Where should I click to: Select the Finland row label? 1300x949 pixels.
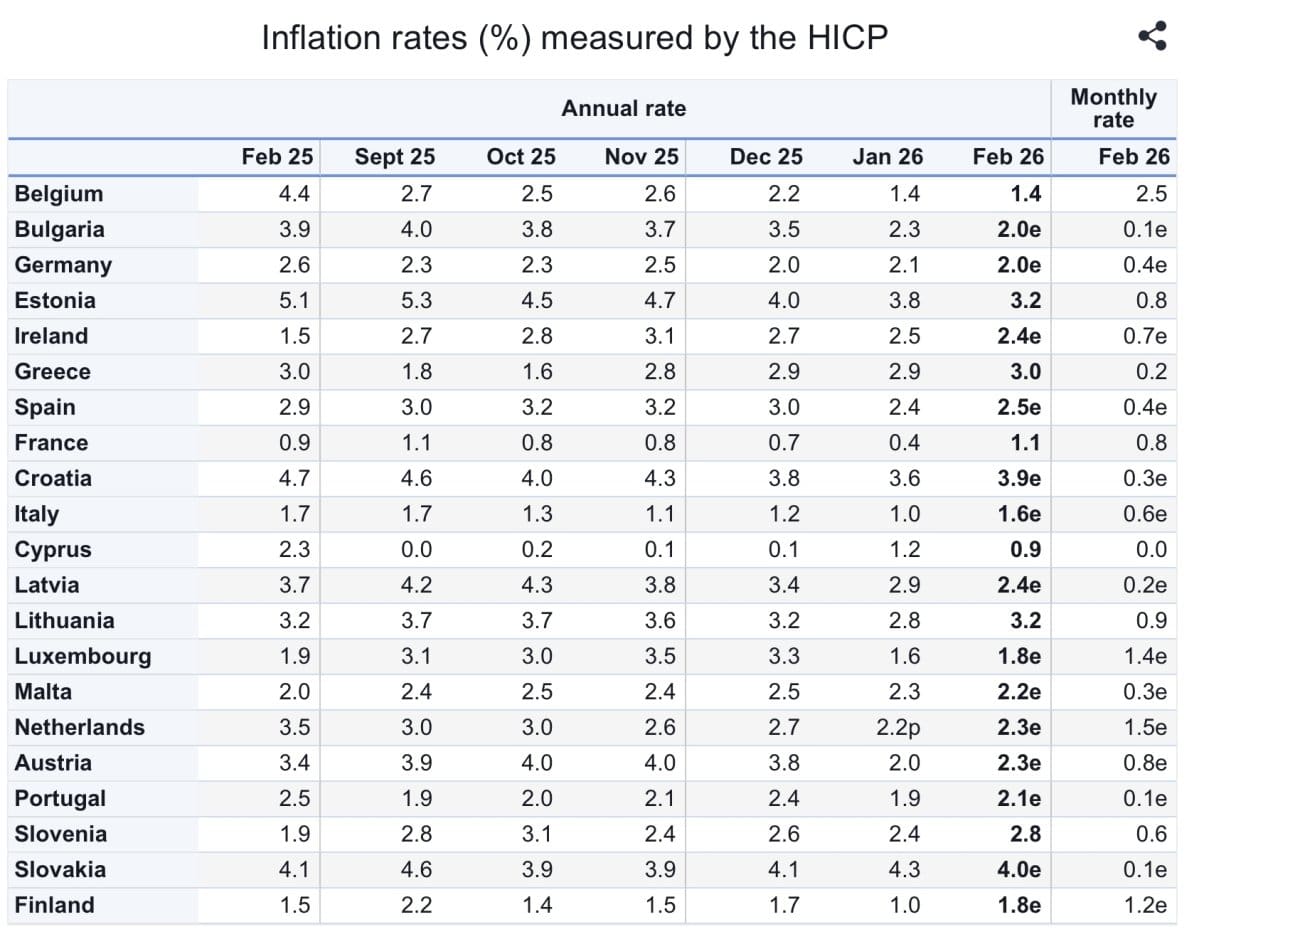pyautogui.click(x=55, y=905)
